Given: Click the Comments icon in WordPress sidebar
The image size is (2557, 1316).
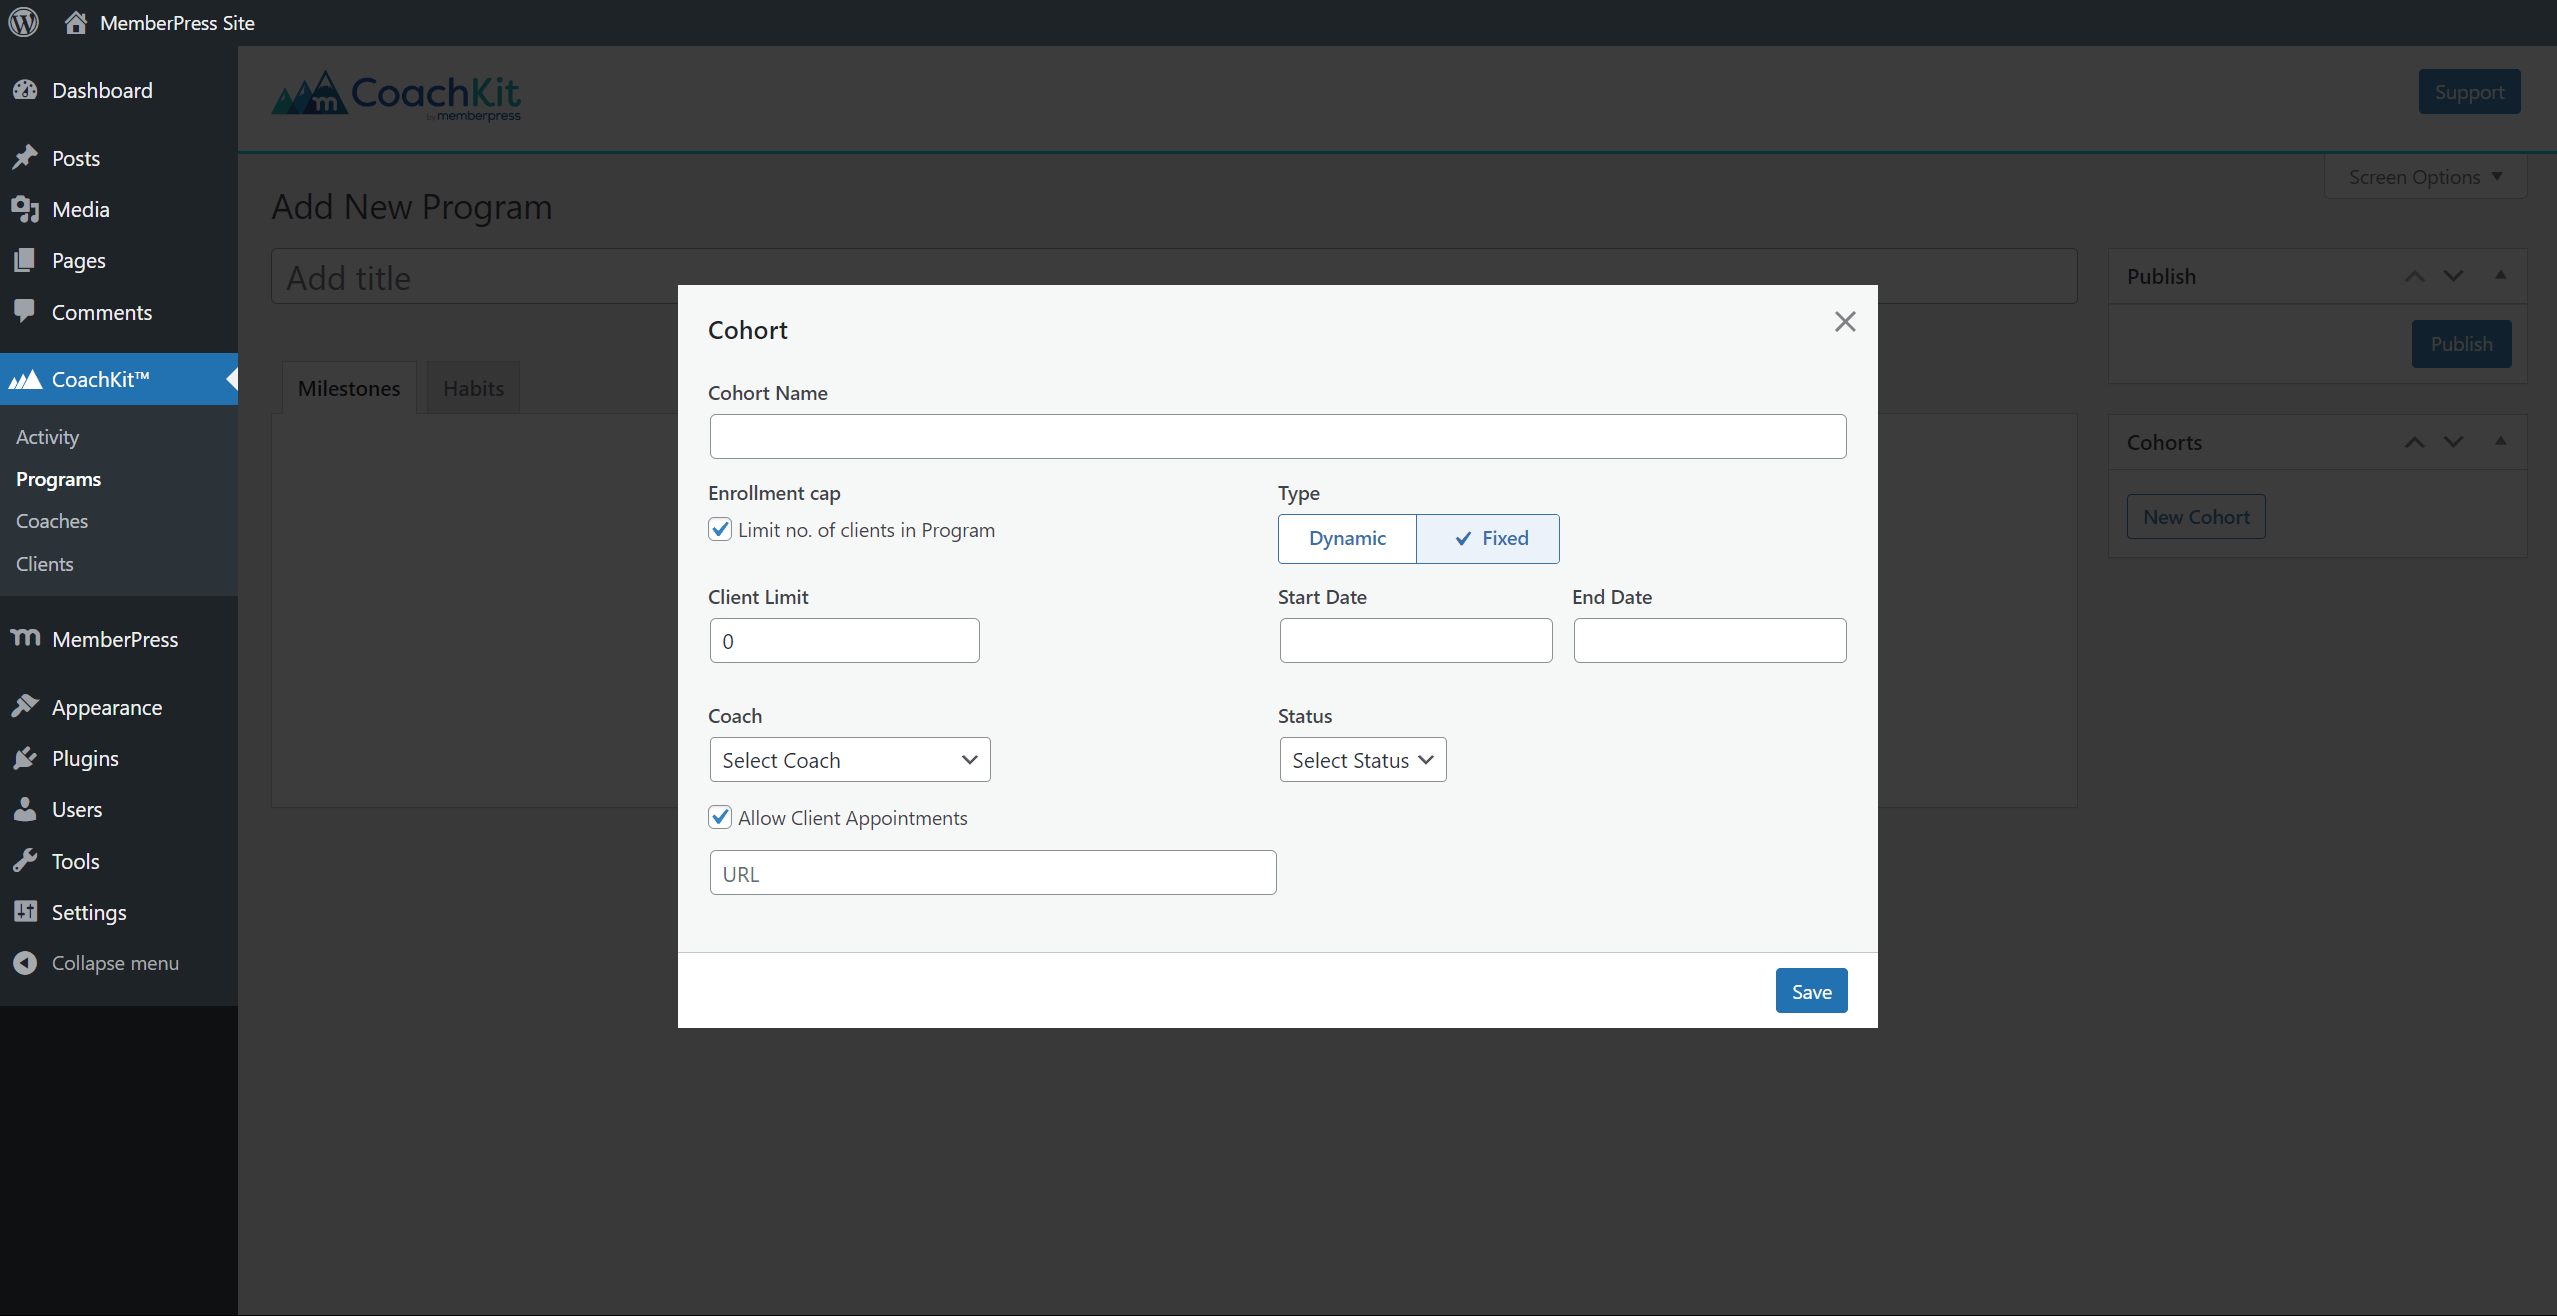Looking at the screenshot, I should [x=23, y=312].
